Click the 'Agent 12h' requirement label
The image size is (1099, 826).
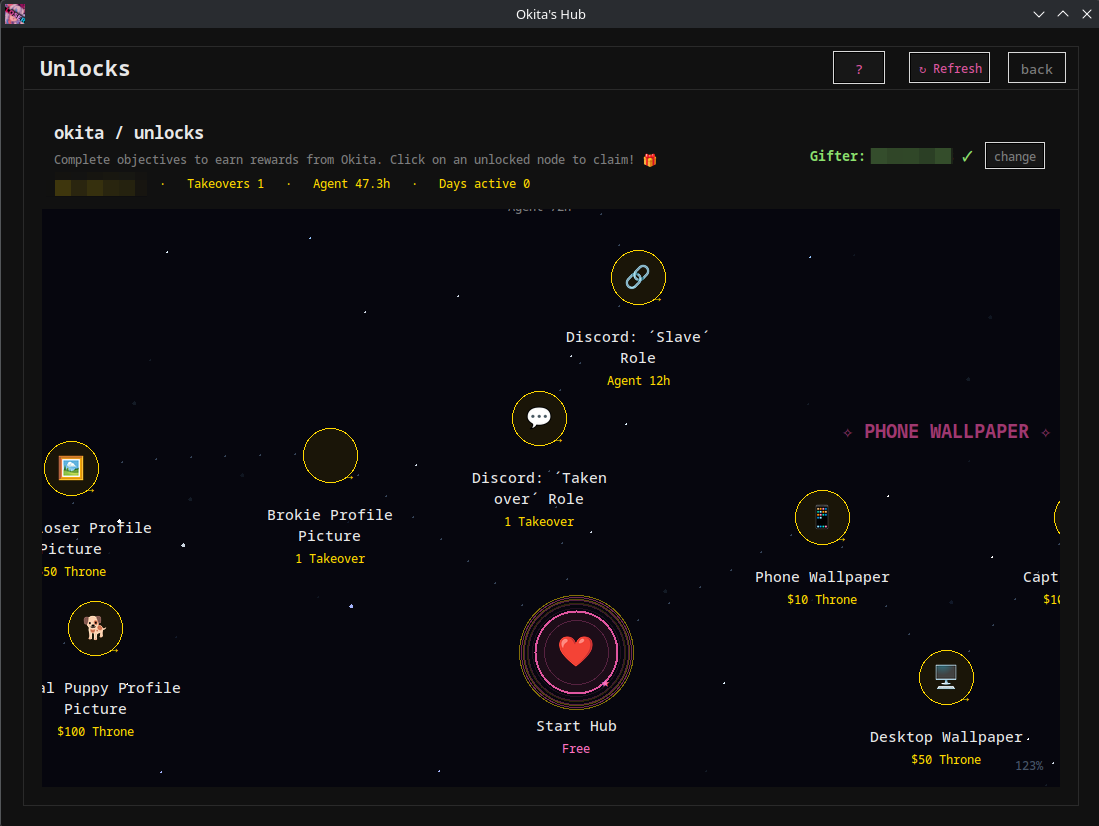(639, 381)
